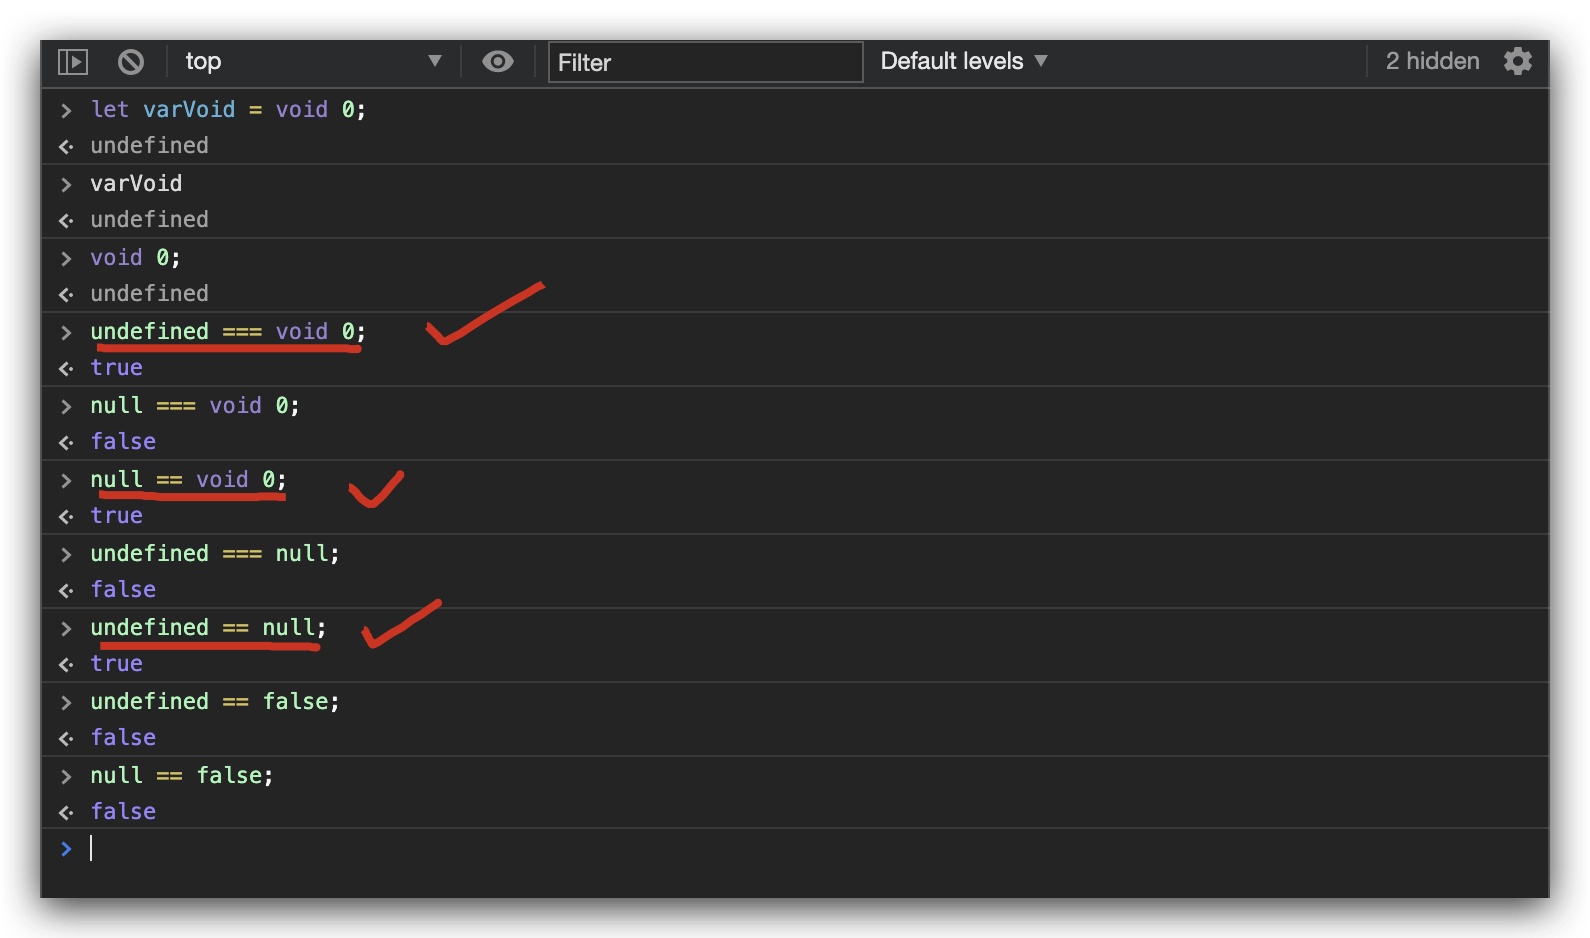Click 'undefined' result under 'void 0;'
The height and width of the screenshot is (938, 1590).
[150, 294]
